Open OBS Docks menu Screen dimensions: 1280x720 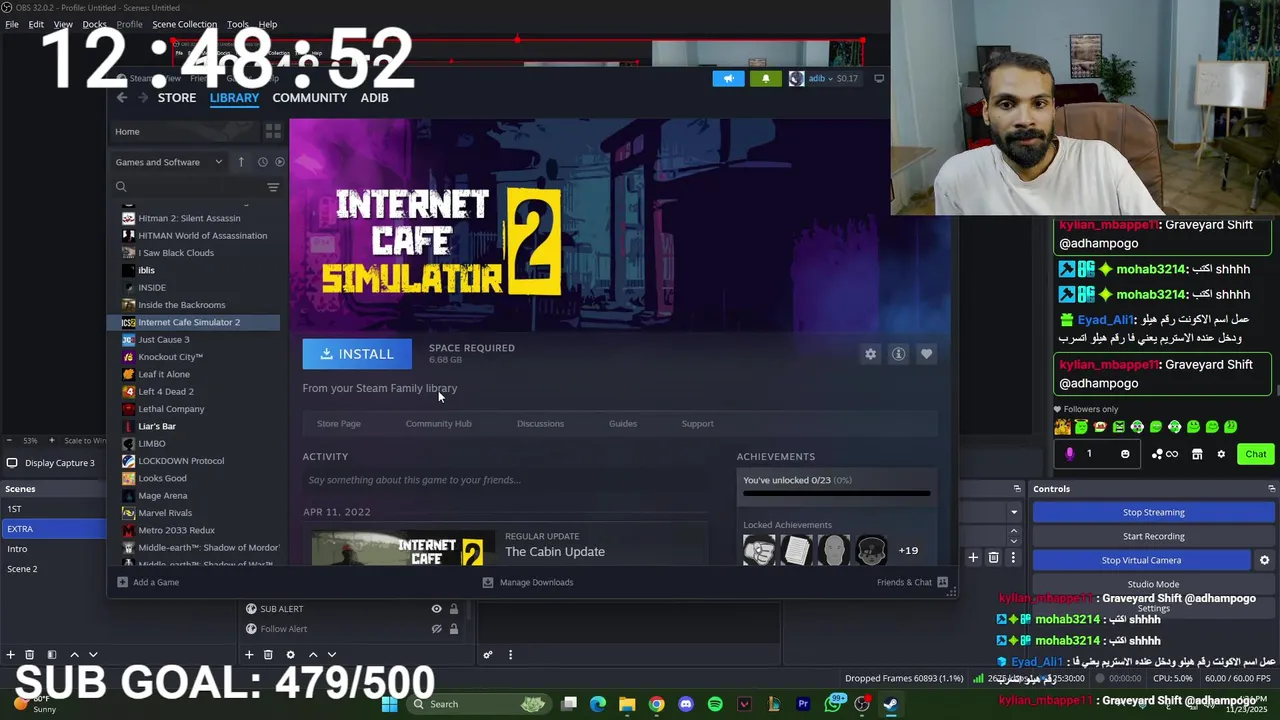pyautogui.click(x=94, y=24)
